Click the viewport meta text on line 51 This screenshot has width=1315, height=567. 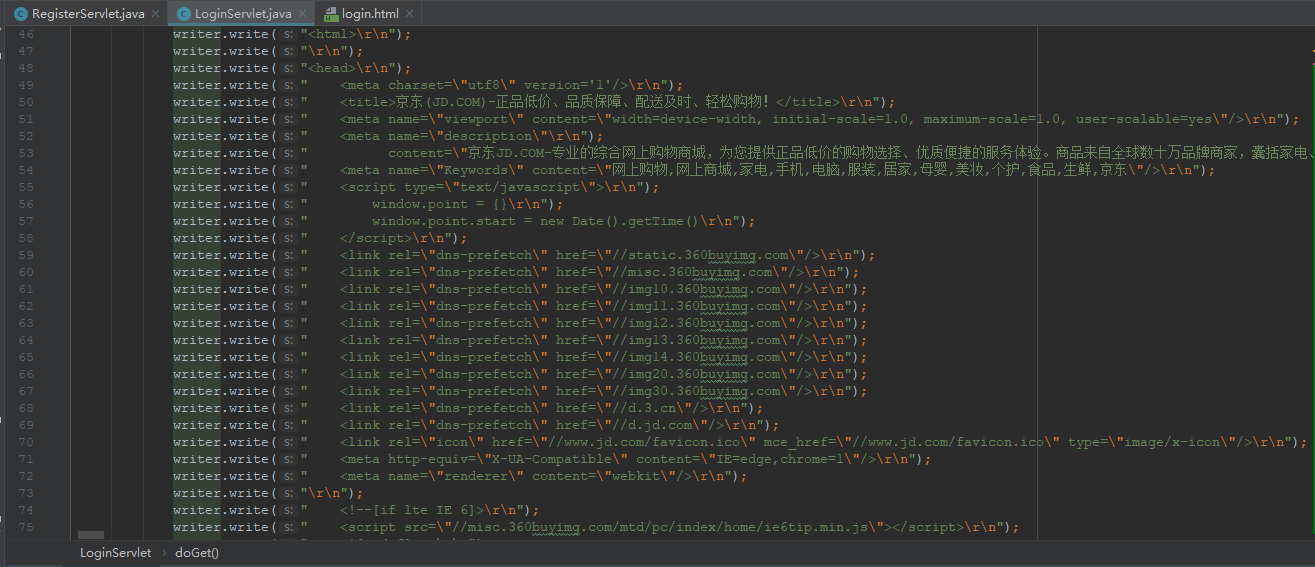812,119
